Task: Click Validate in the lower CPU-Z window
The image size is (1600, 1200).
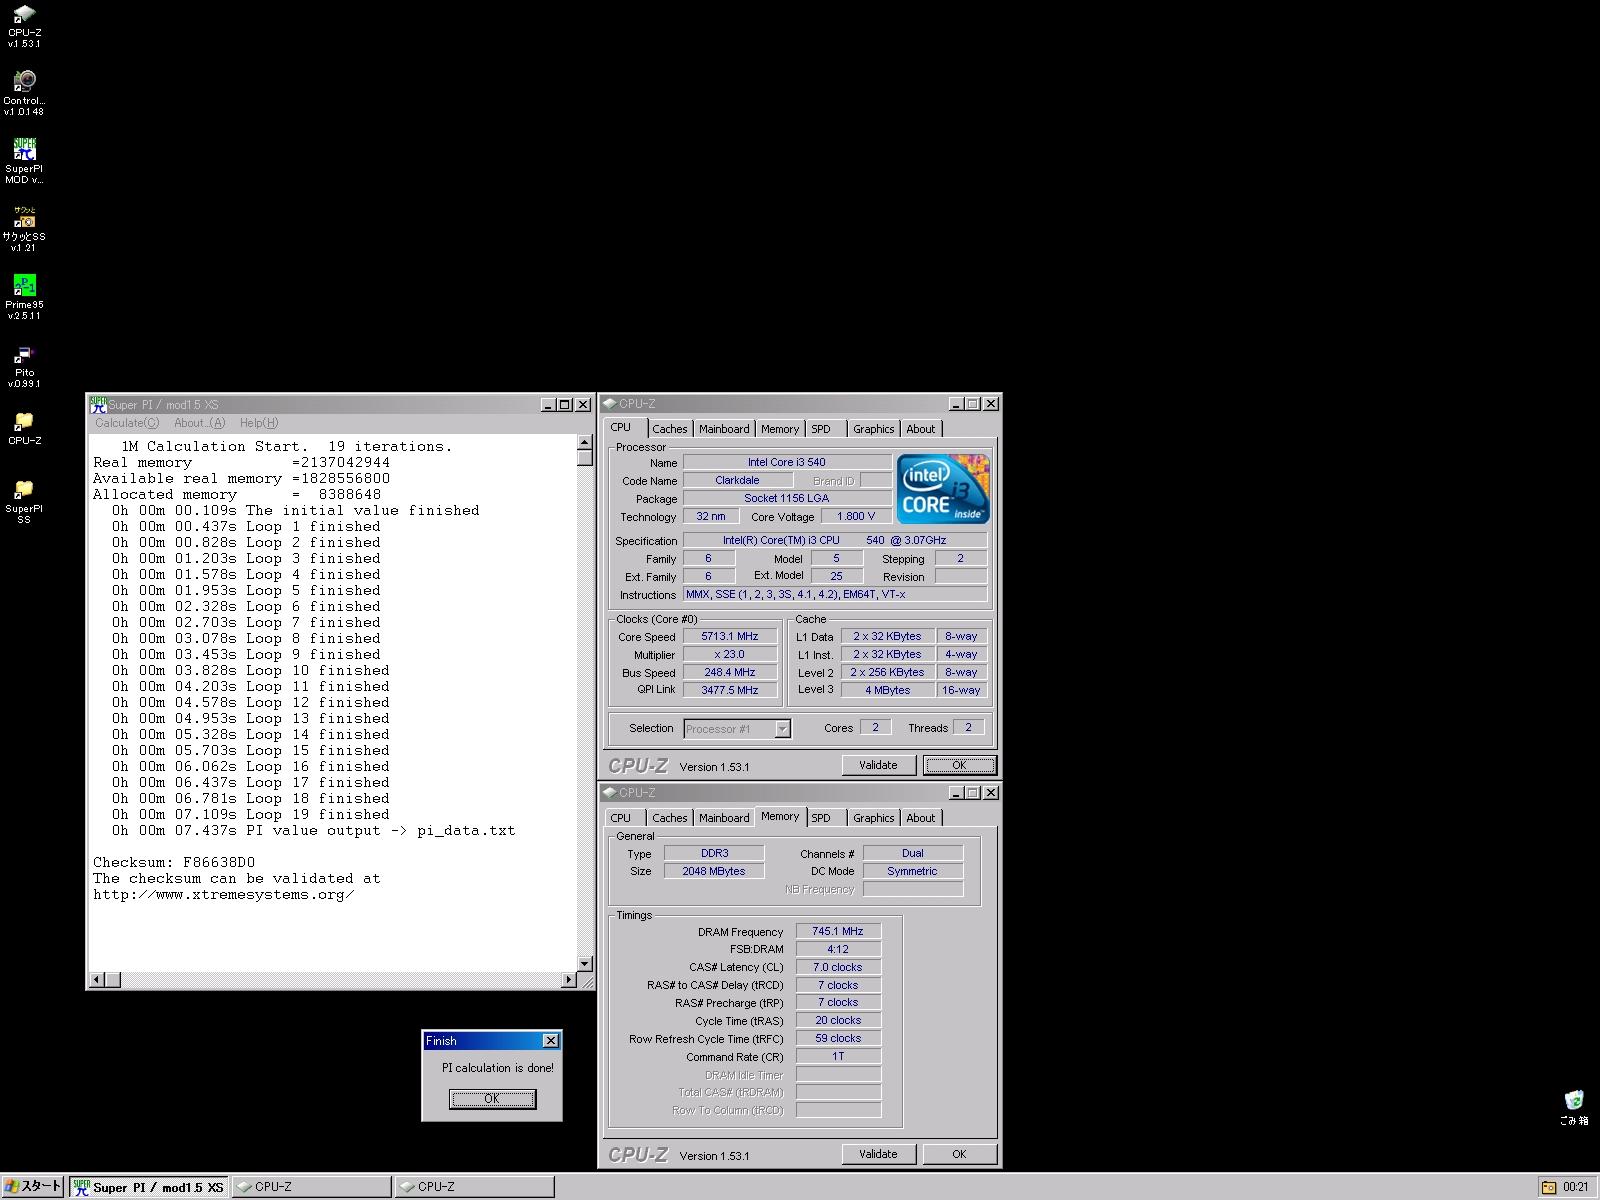Action: [878, 1154]
